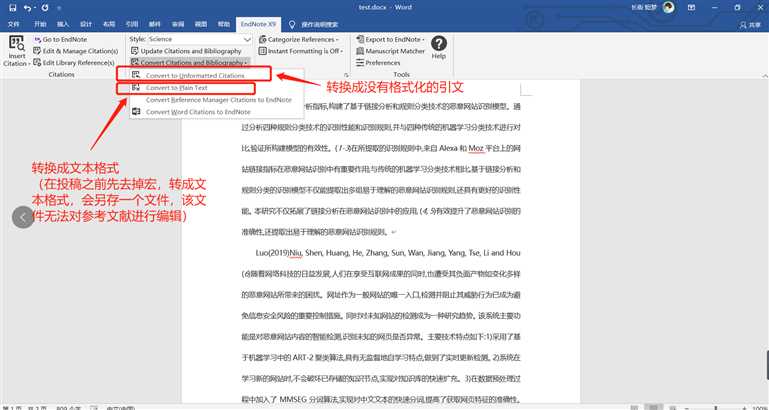Open the Instant Formatting is Off dropdown
The height and width of the screenshot is (410, 769).
pyautogui.click(x=301, y=51)
